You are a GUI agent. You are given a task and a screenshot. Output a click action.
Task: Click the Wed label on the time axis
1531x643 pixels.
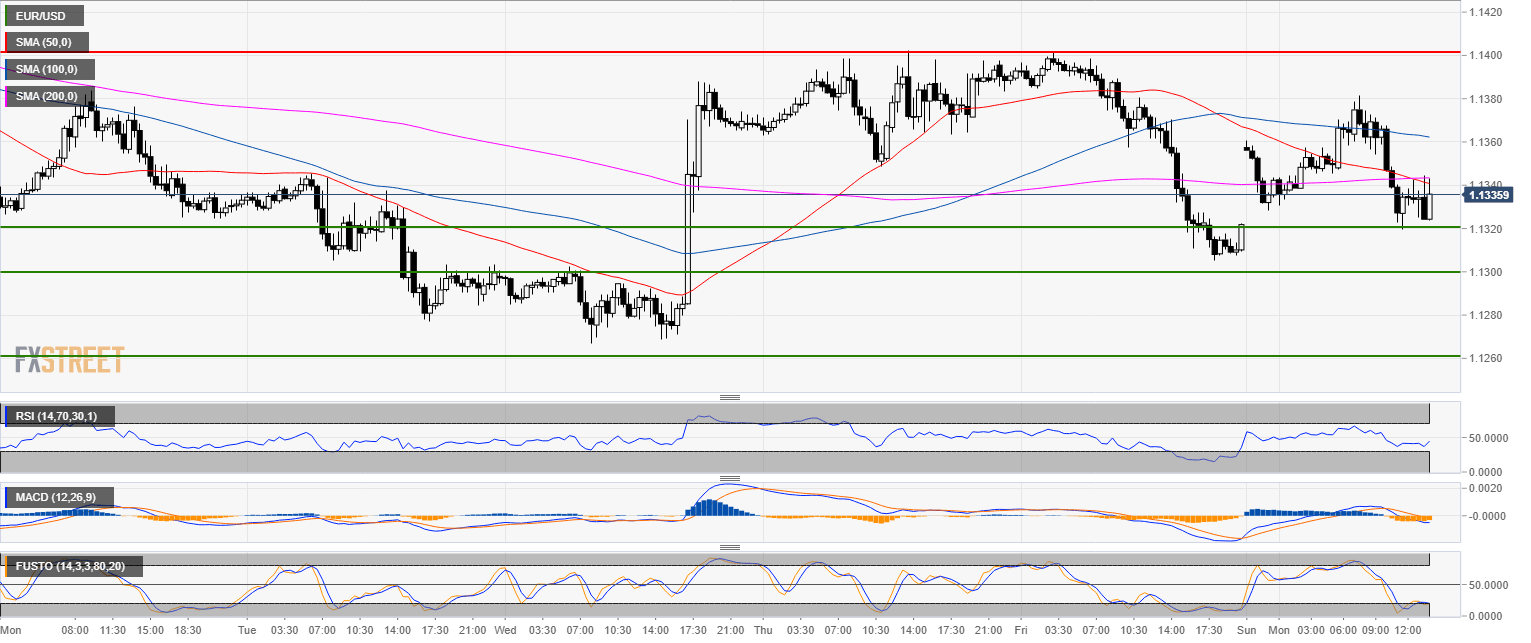[x=505, y=631]
